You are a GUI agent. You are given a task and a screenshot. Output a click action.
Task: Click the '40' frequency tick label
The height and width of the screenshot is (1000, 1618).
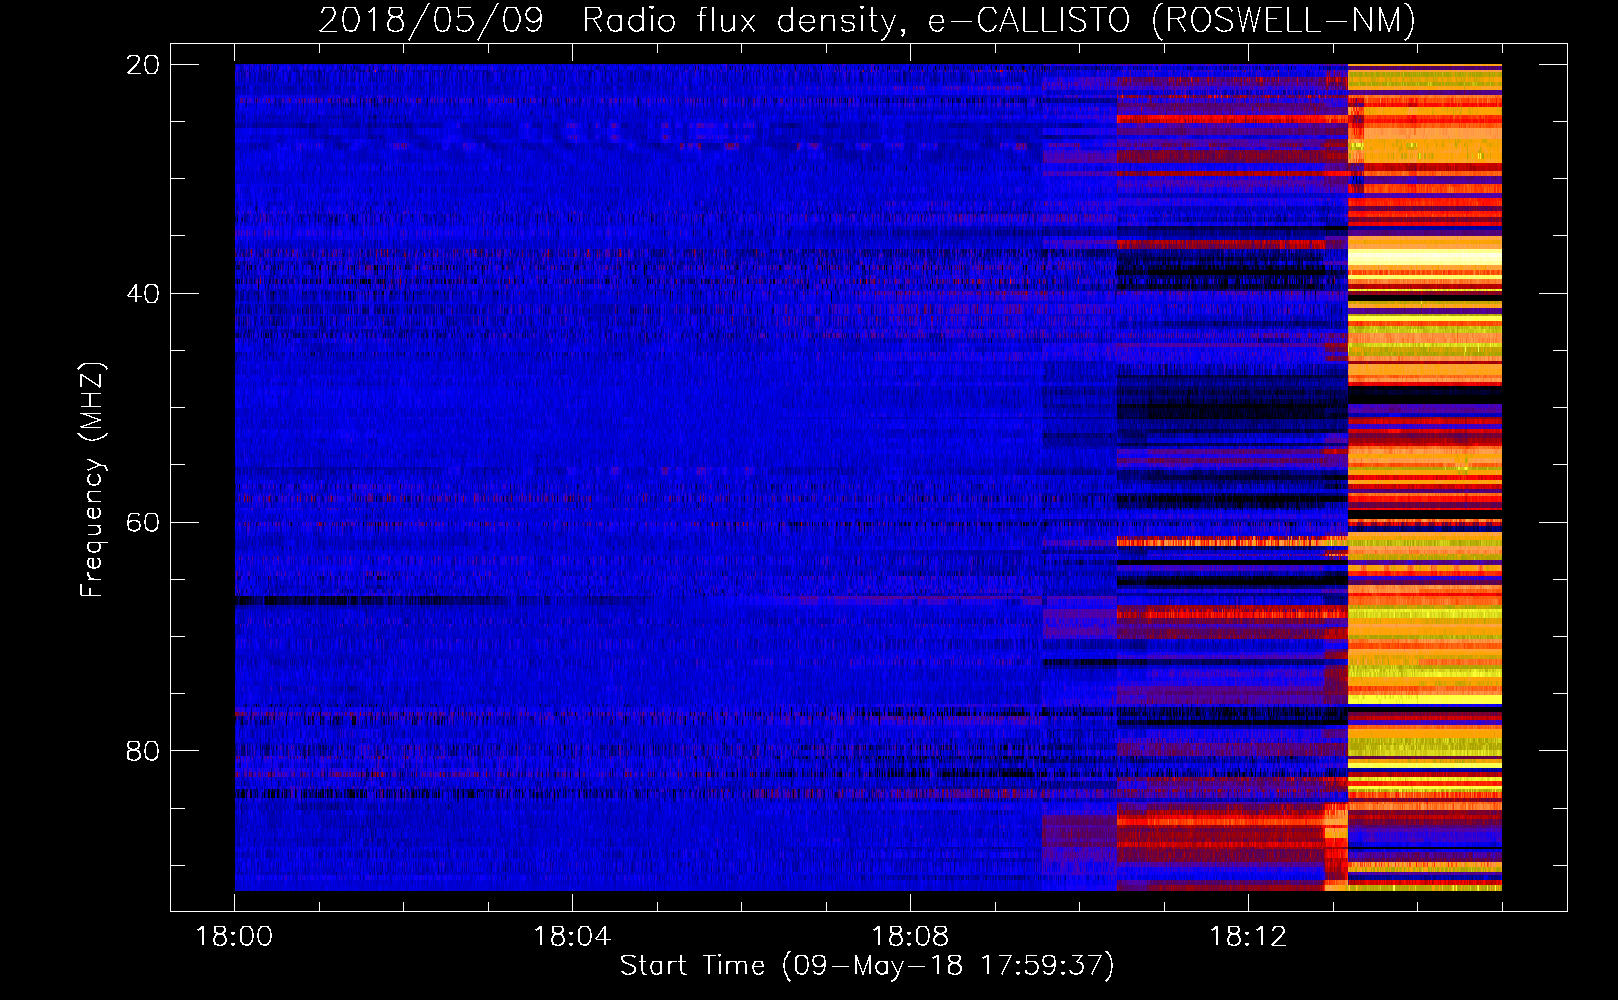pos(143,294)
